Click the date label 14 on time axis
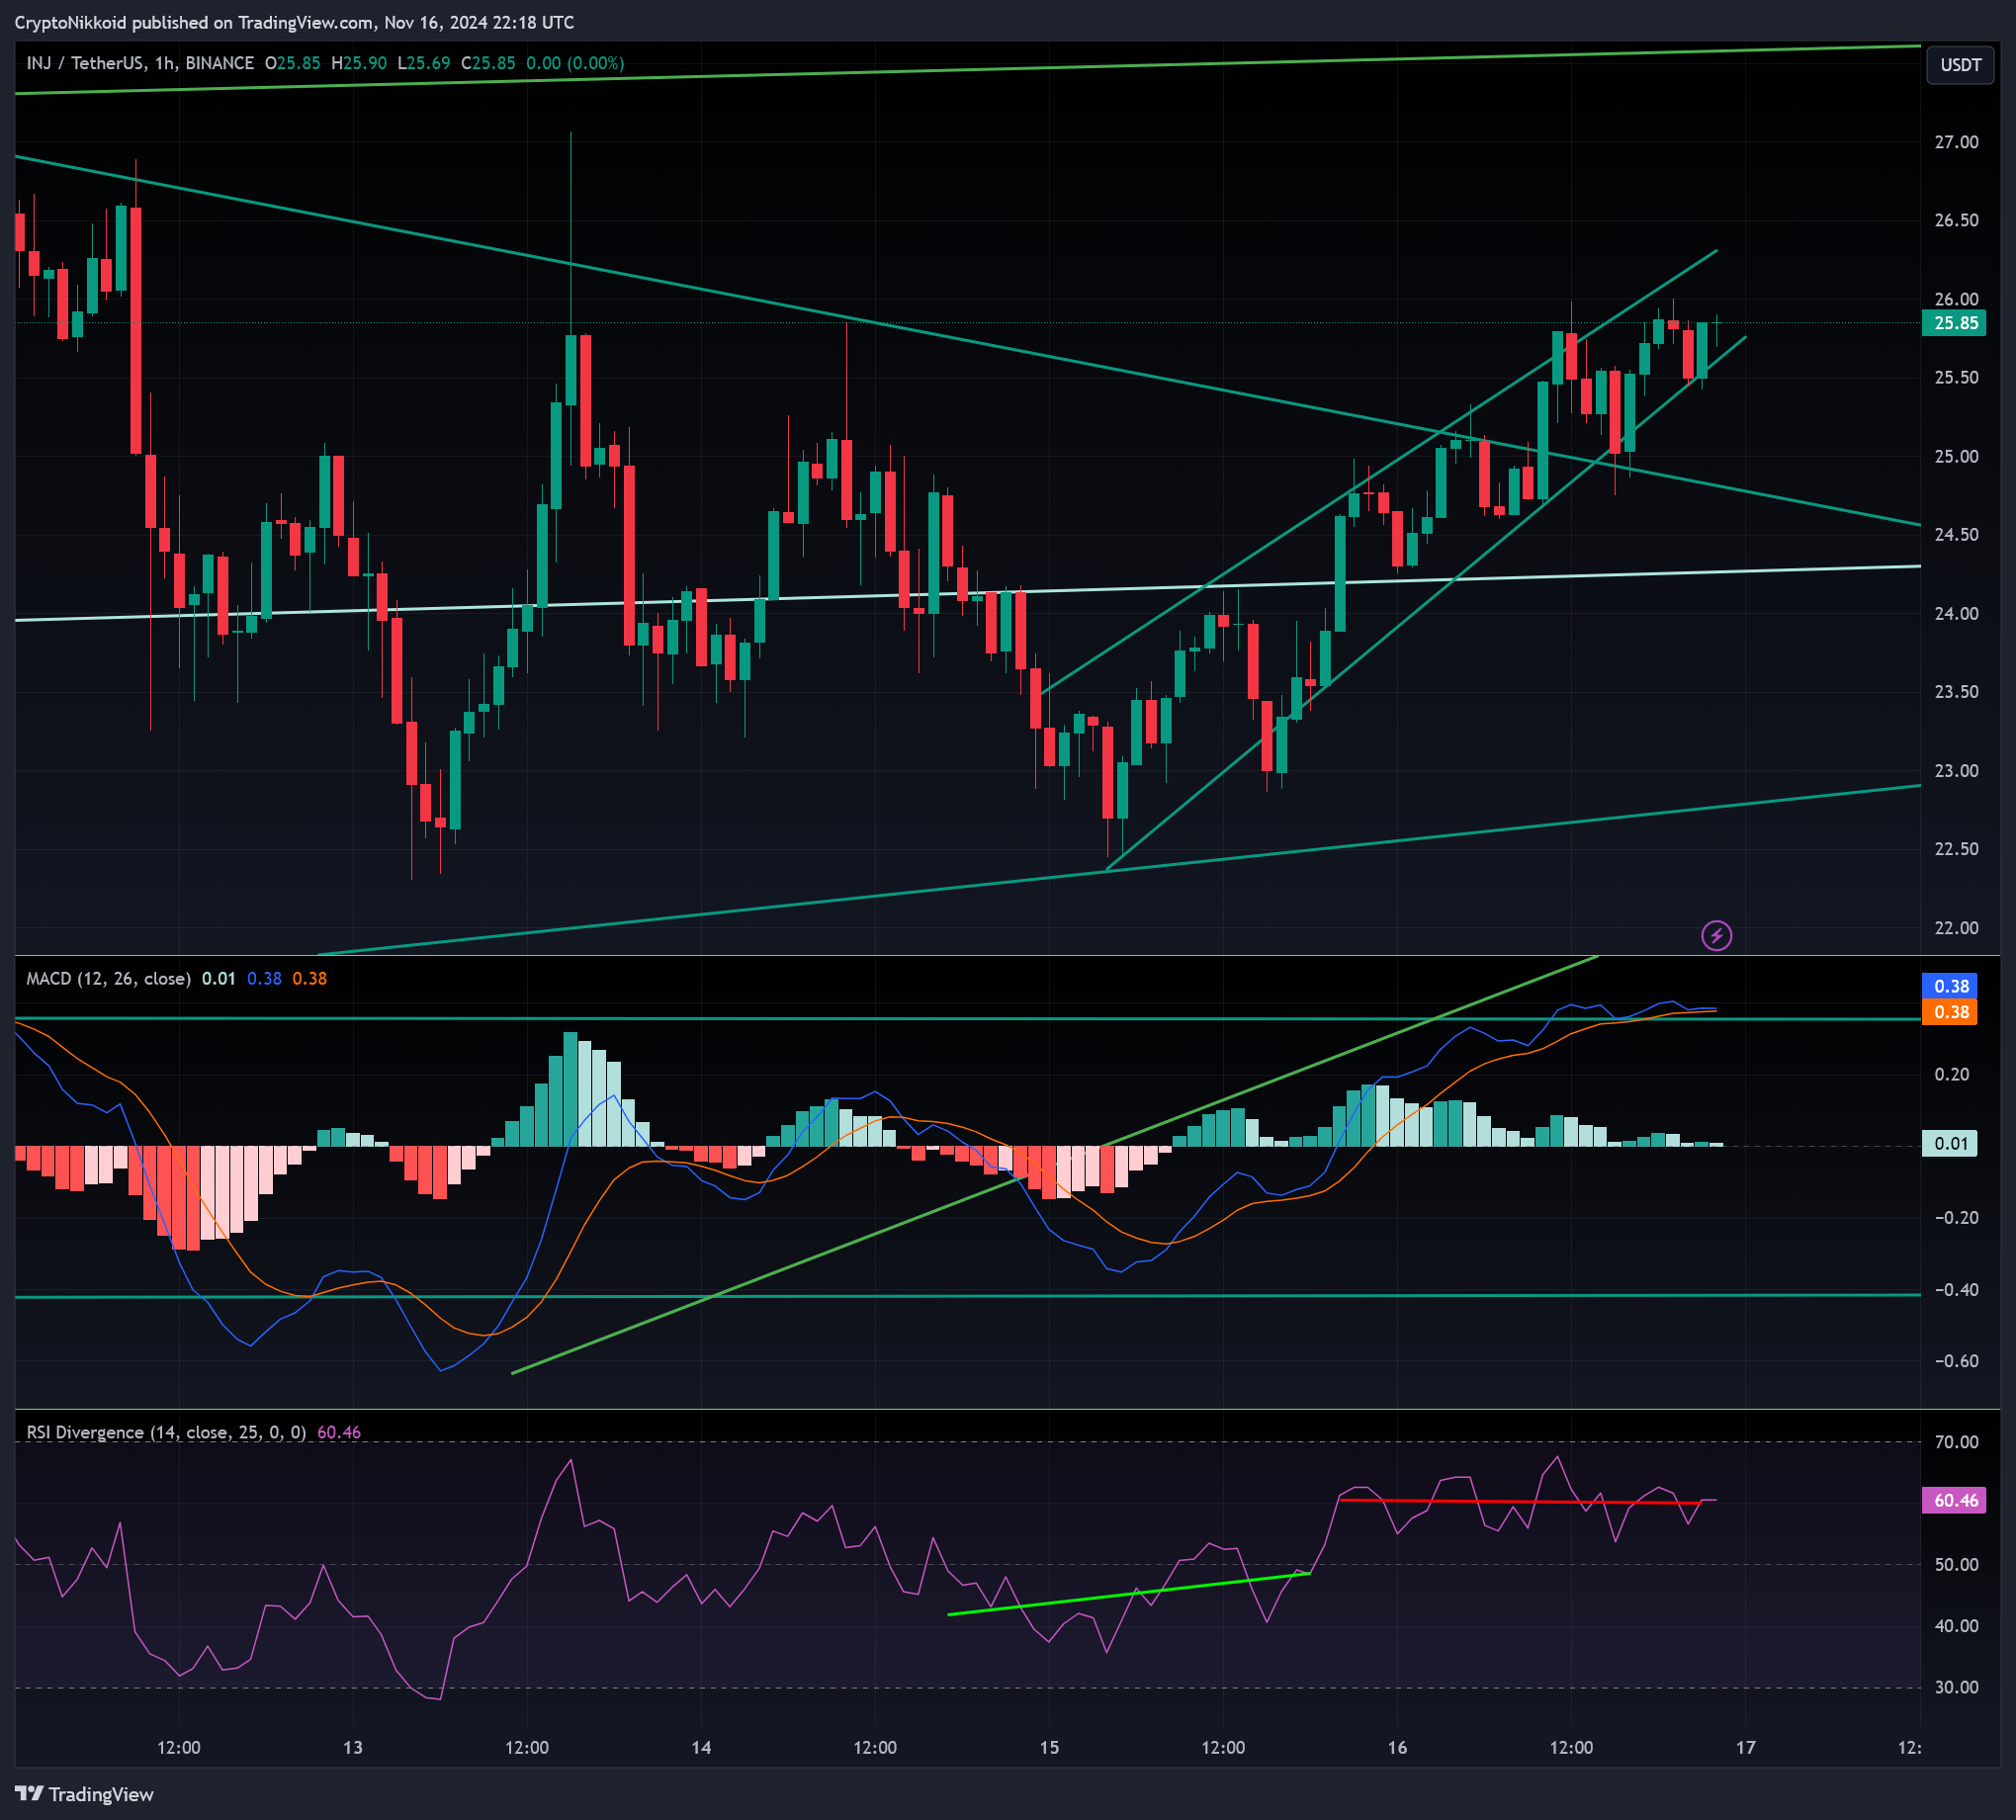This screenshot has height=1820, width=2016. pyautogui.click(x=701, y=1748)
